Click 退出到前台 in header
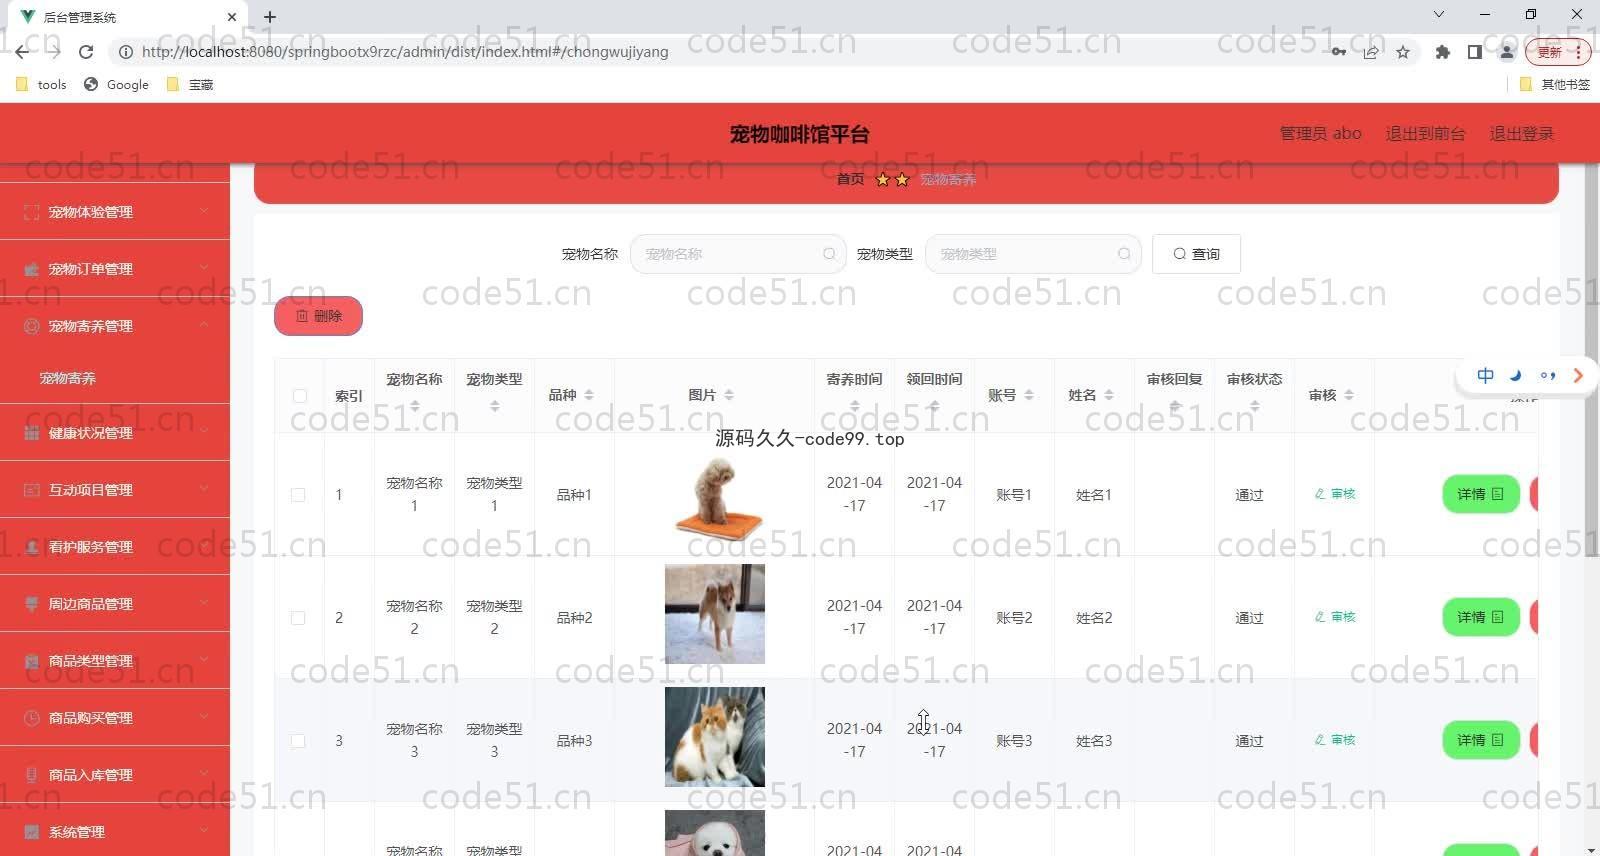 [x=1425, y=133]
